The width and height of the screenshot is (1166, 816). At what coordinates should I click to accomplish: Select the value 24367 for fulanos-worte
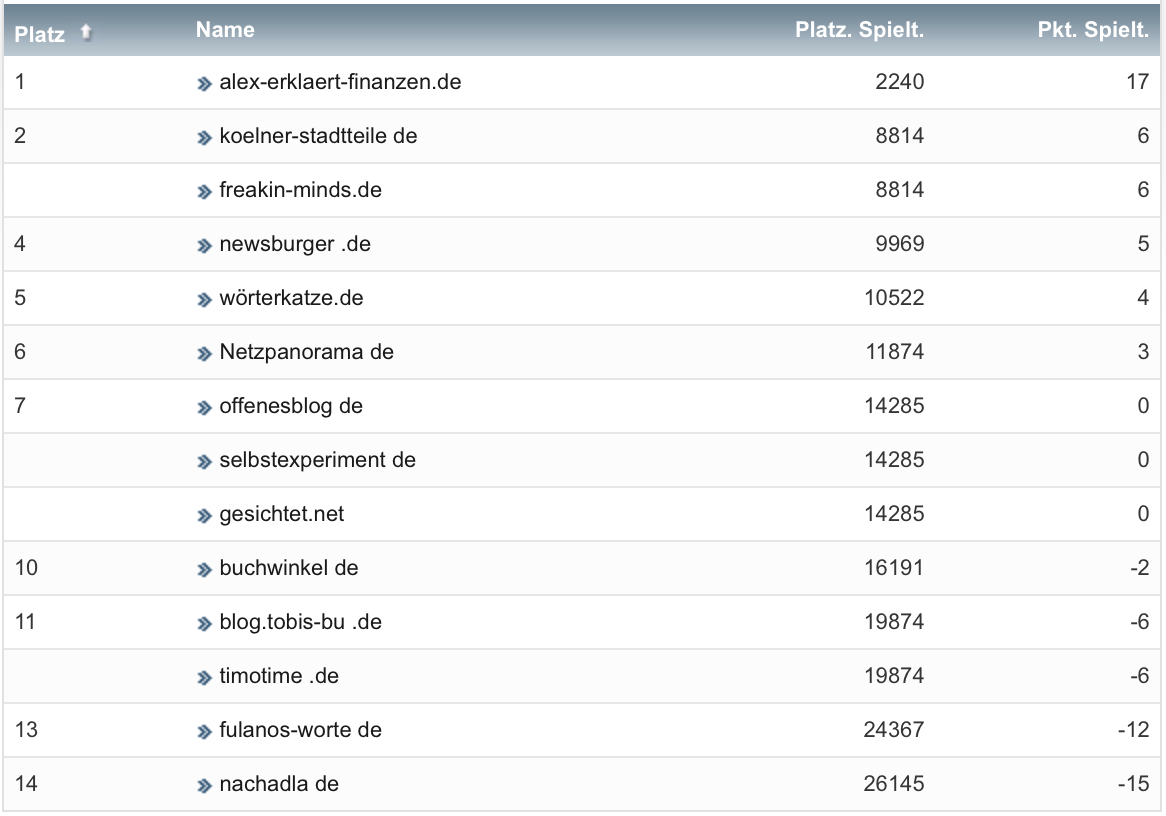[x=894, y=730]
